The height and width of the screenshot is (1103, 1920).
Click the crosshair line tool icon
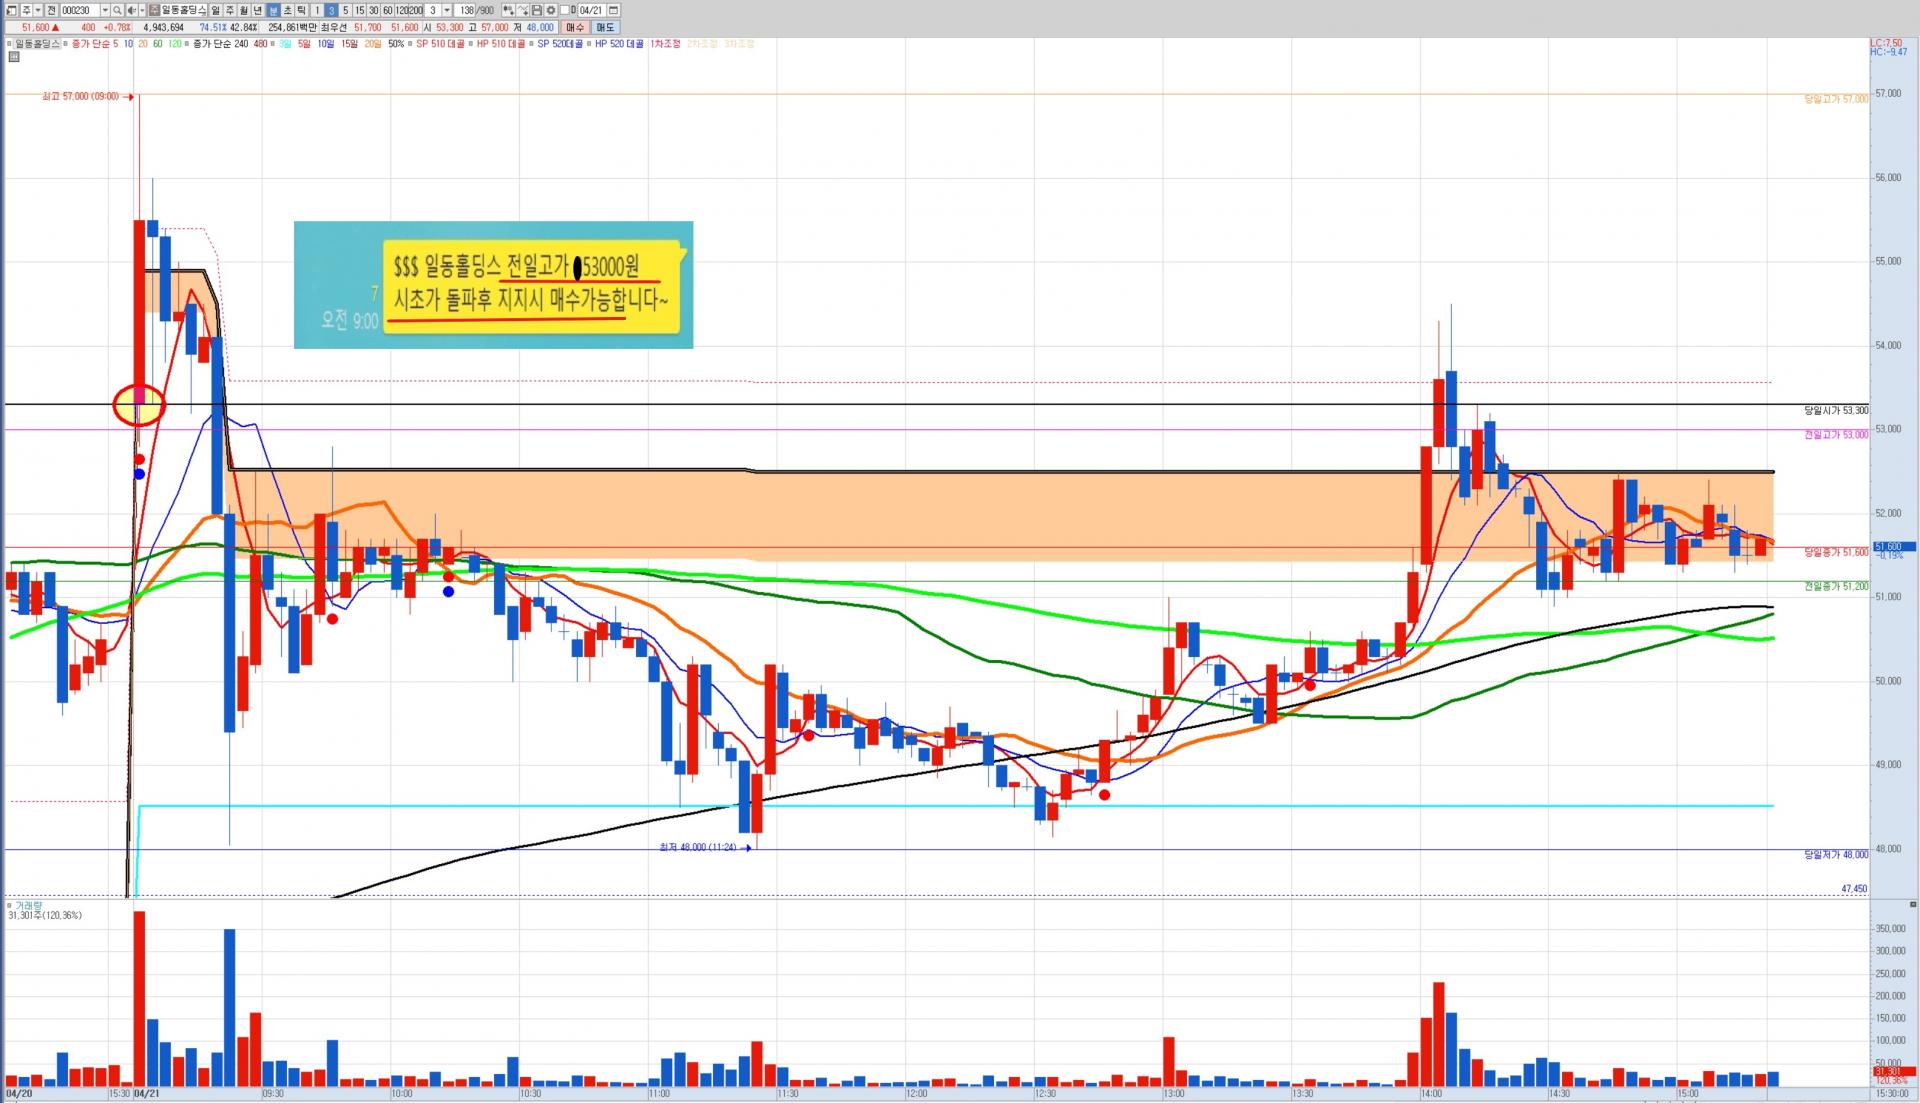[x=522, y=10]
